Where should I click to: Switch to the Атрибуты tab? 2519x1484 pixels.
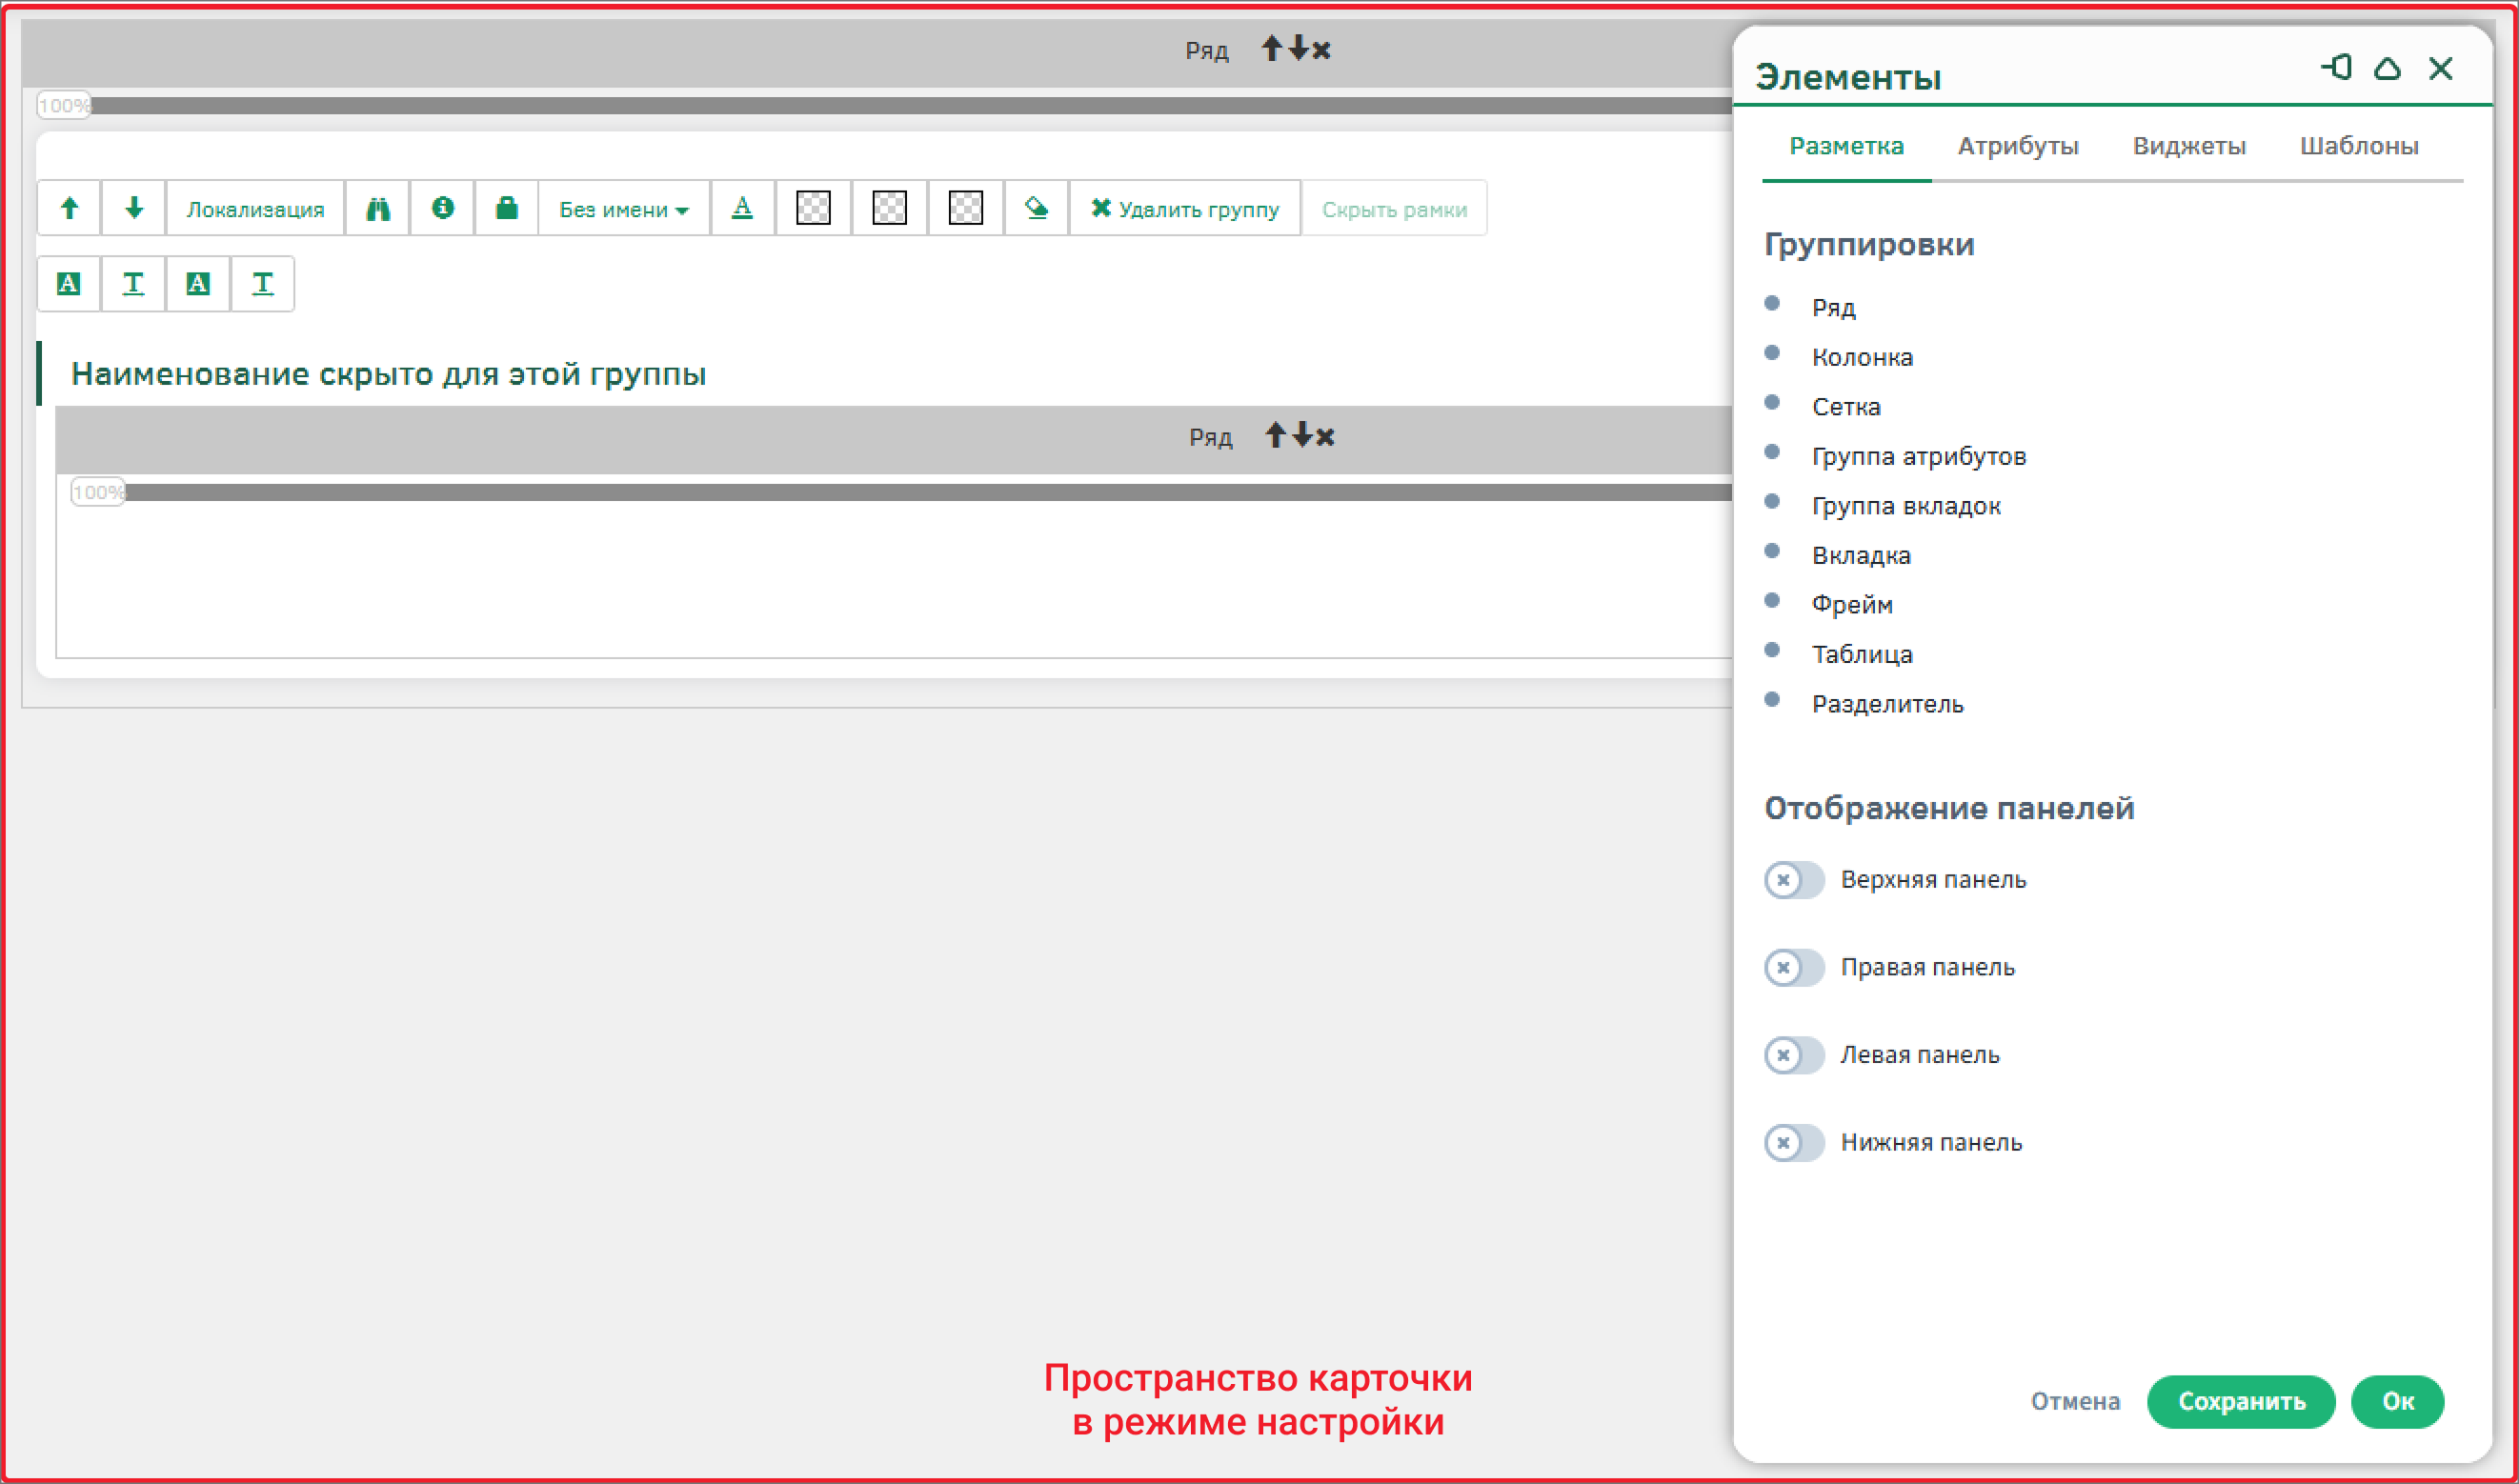(x=2017, y=146)
